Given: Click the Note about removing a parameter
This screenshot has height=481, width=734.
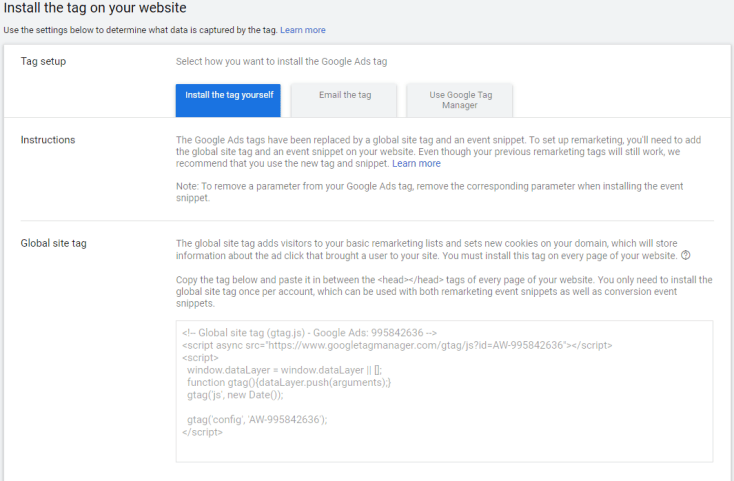Looking at the screenshot, I should [x=429, y=192].
